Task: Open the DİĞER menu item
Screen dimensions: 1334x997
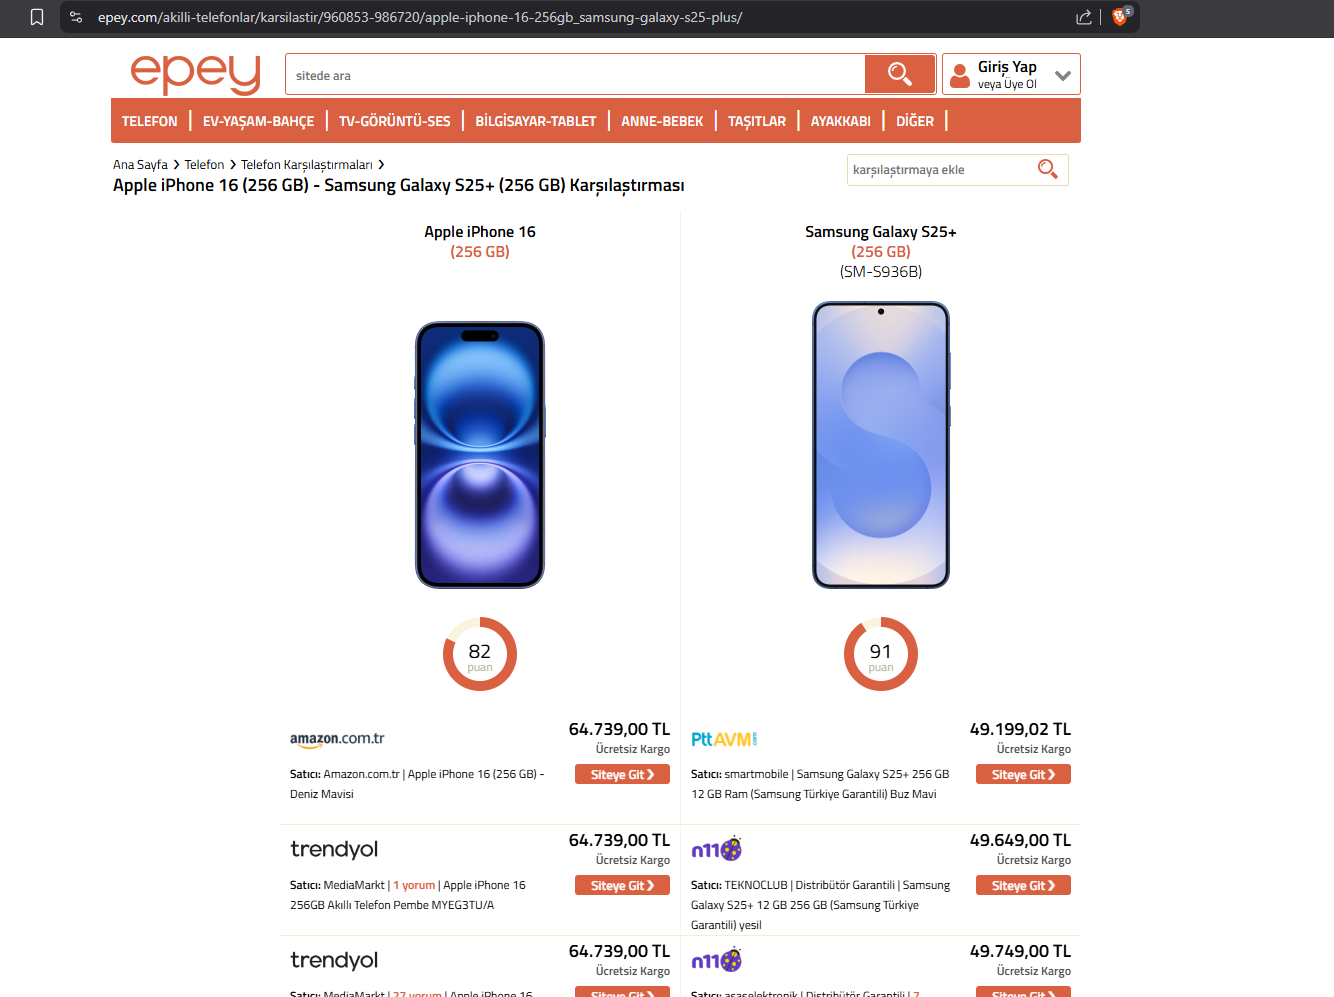Action: pos(915,121)
